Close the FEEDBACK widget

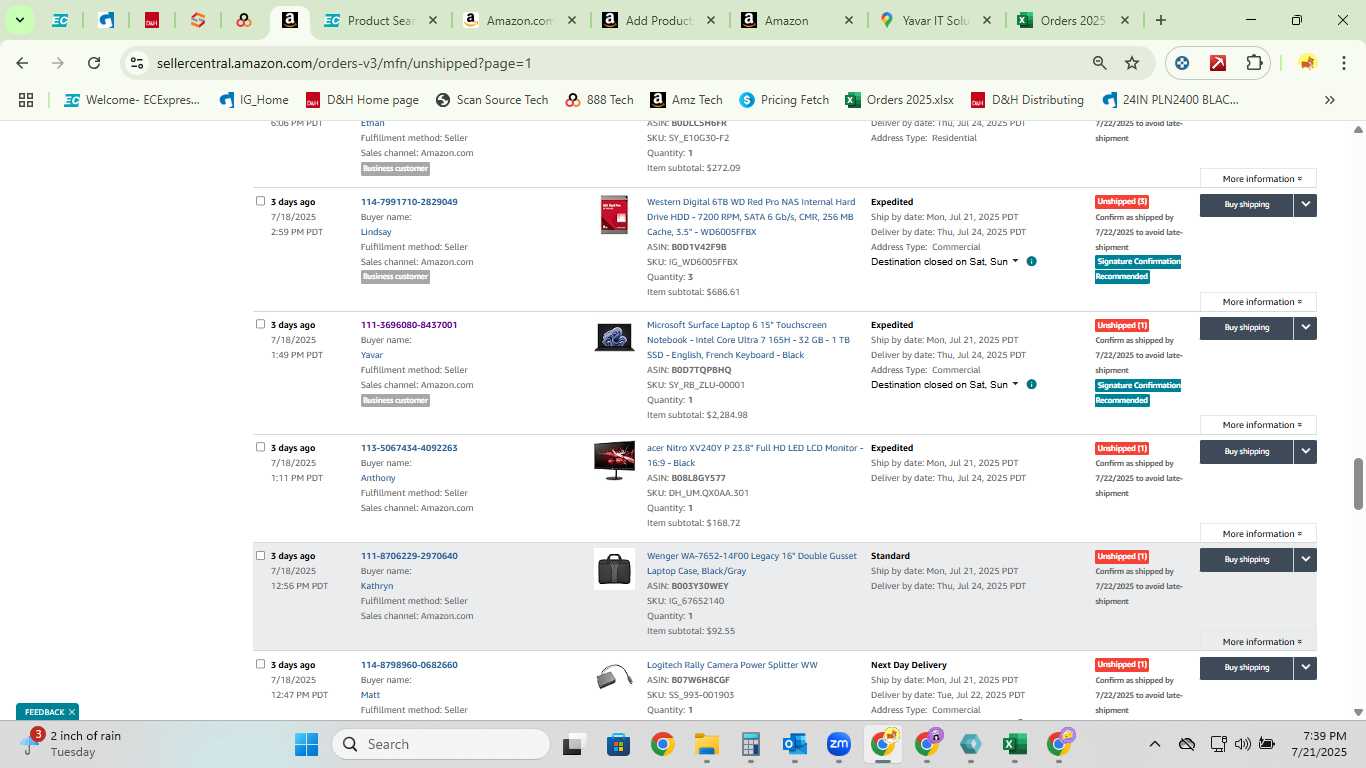[72, 712]
